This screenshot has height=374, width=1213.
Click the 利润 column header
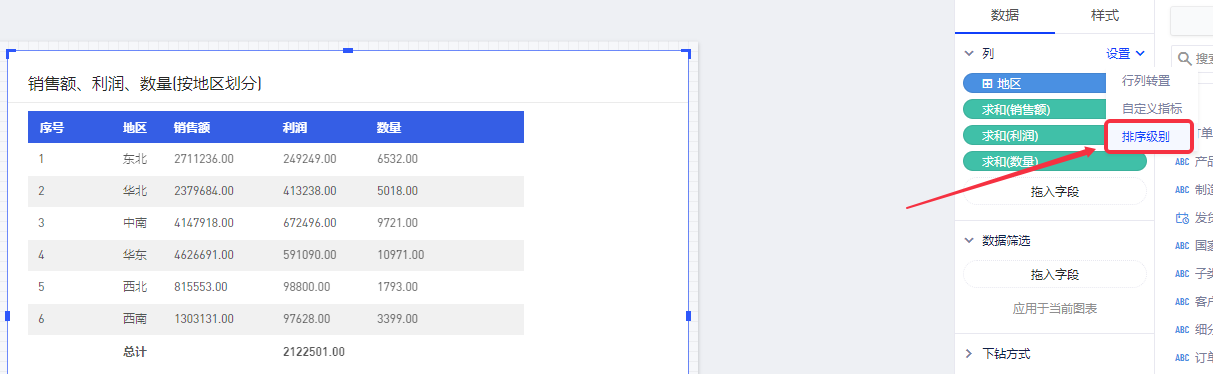point(294,127)
